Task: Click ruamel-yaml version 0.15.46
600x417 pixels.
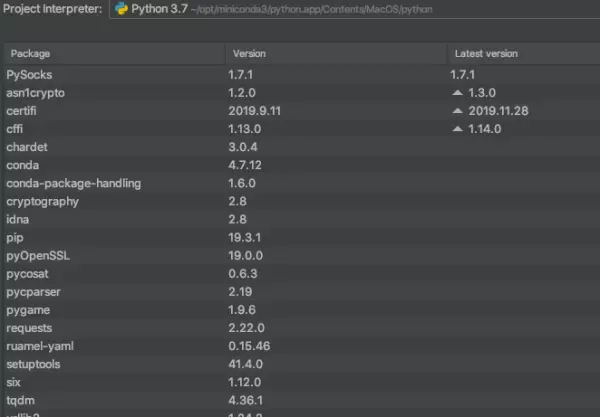Action: pos(249,346)
